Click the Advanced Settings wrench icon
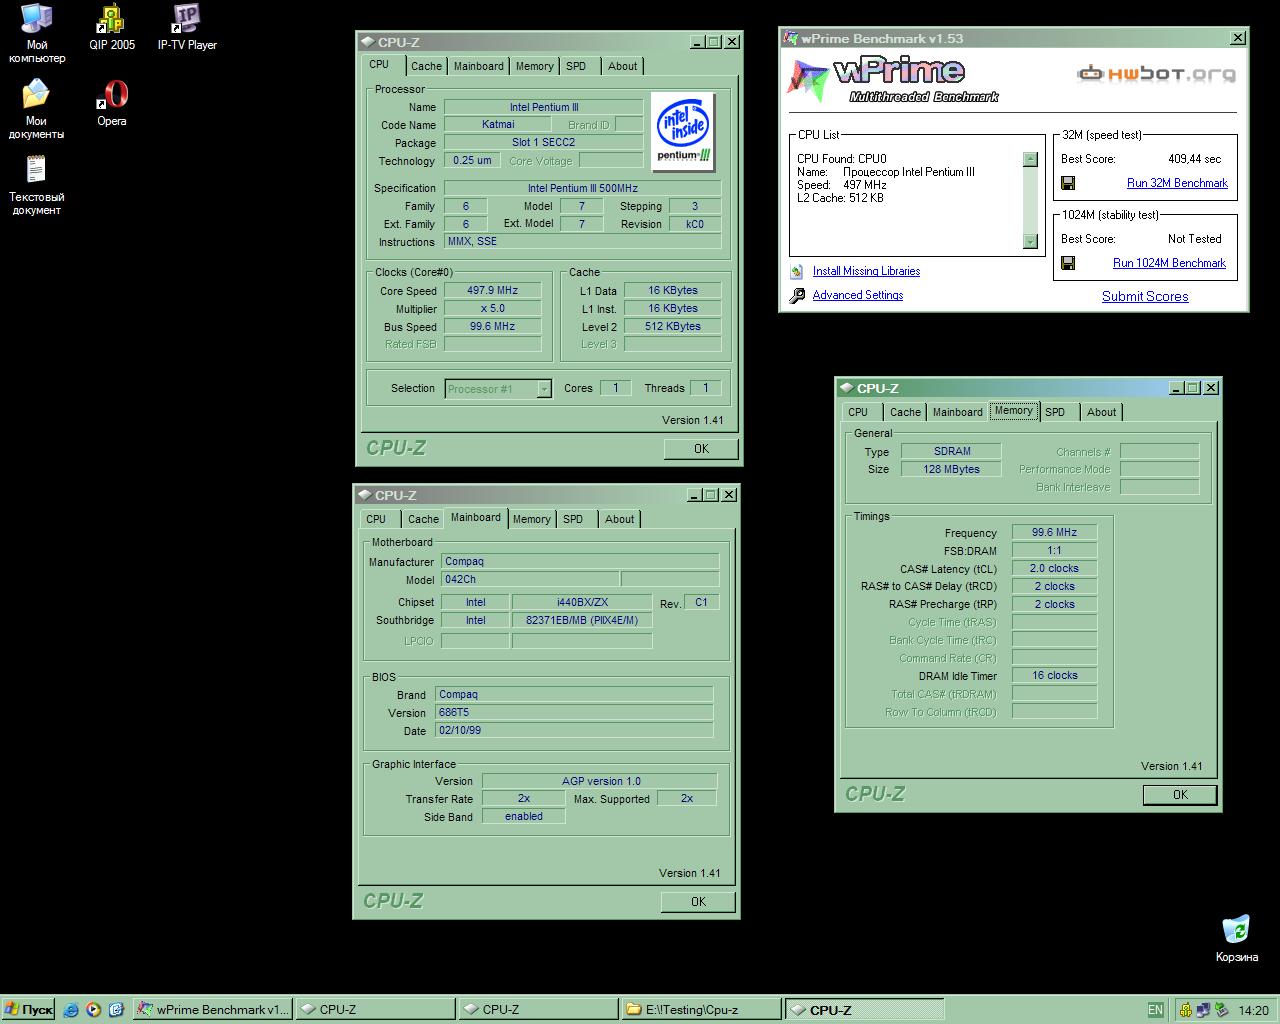This screenshot has height=1024, width=1280. tap(797, 295)
